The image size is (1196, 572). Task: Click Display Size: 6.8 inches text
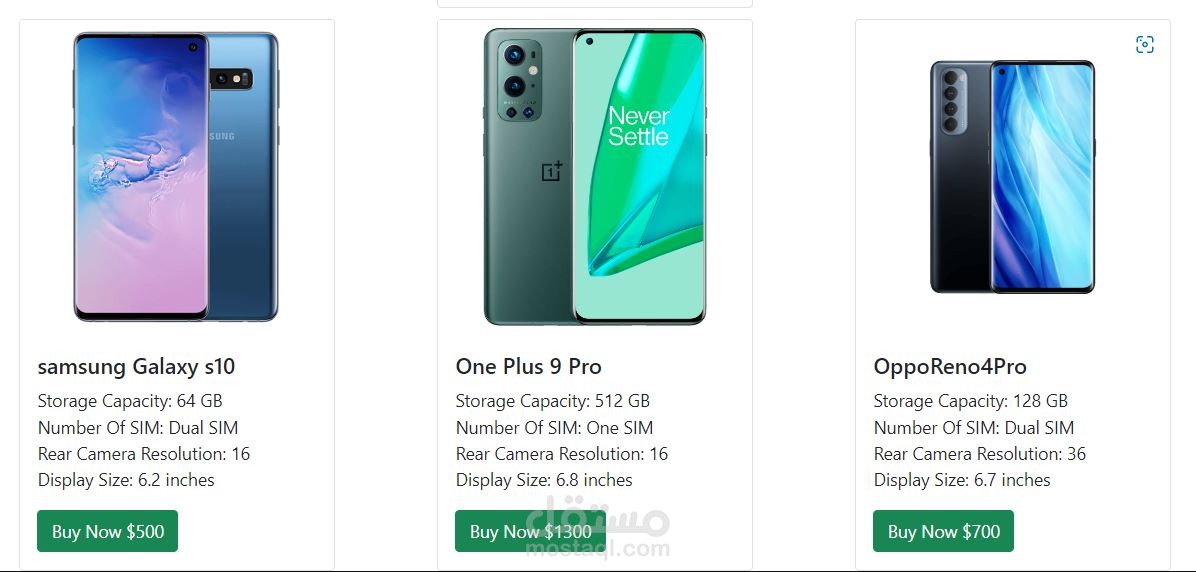[x=544, y=480]
